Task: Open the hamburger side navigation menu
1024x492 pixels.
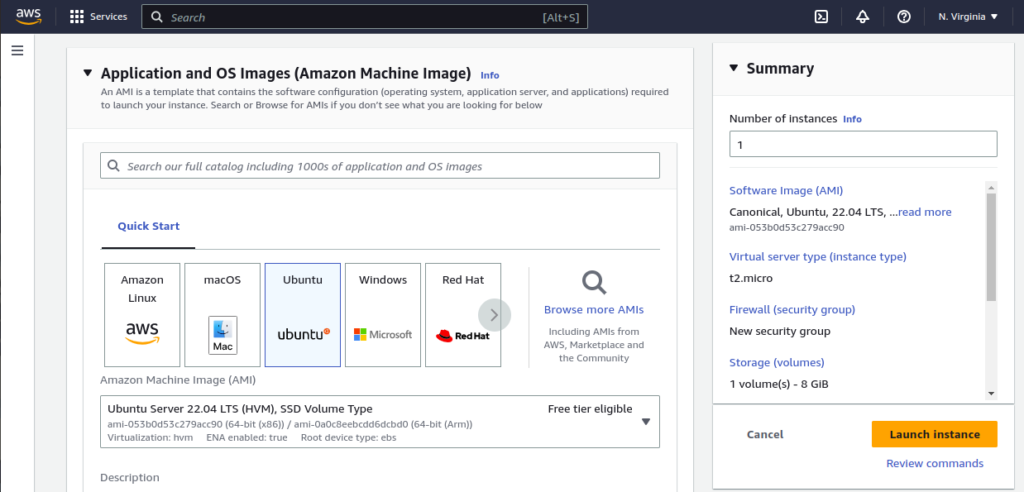Action: click(x=17, y=51)
